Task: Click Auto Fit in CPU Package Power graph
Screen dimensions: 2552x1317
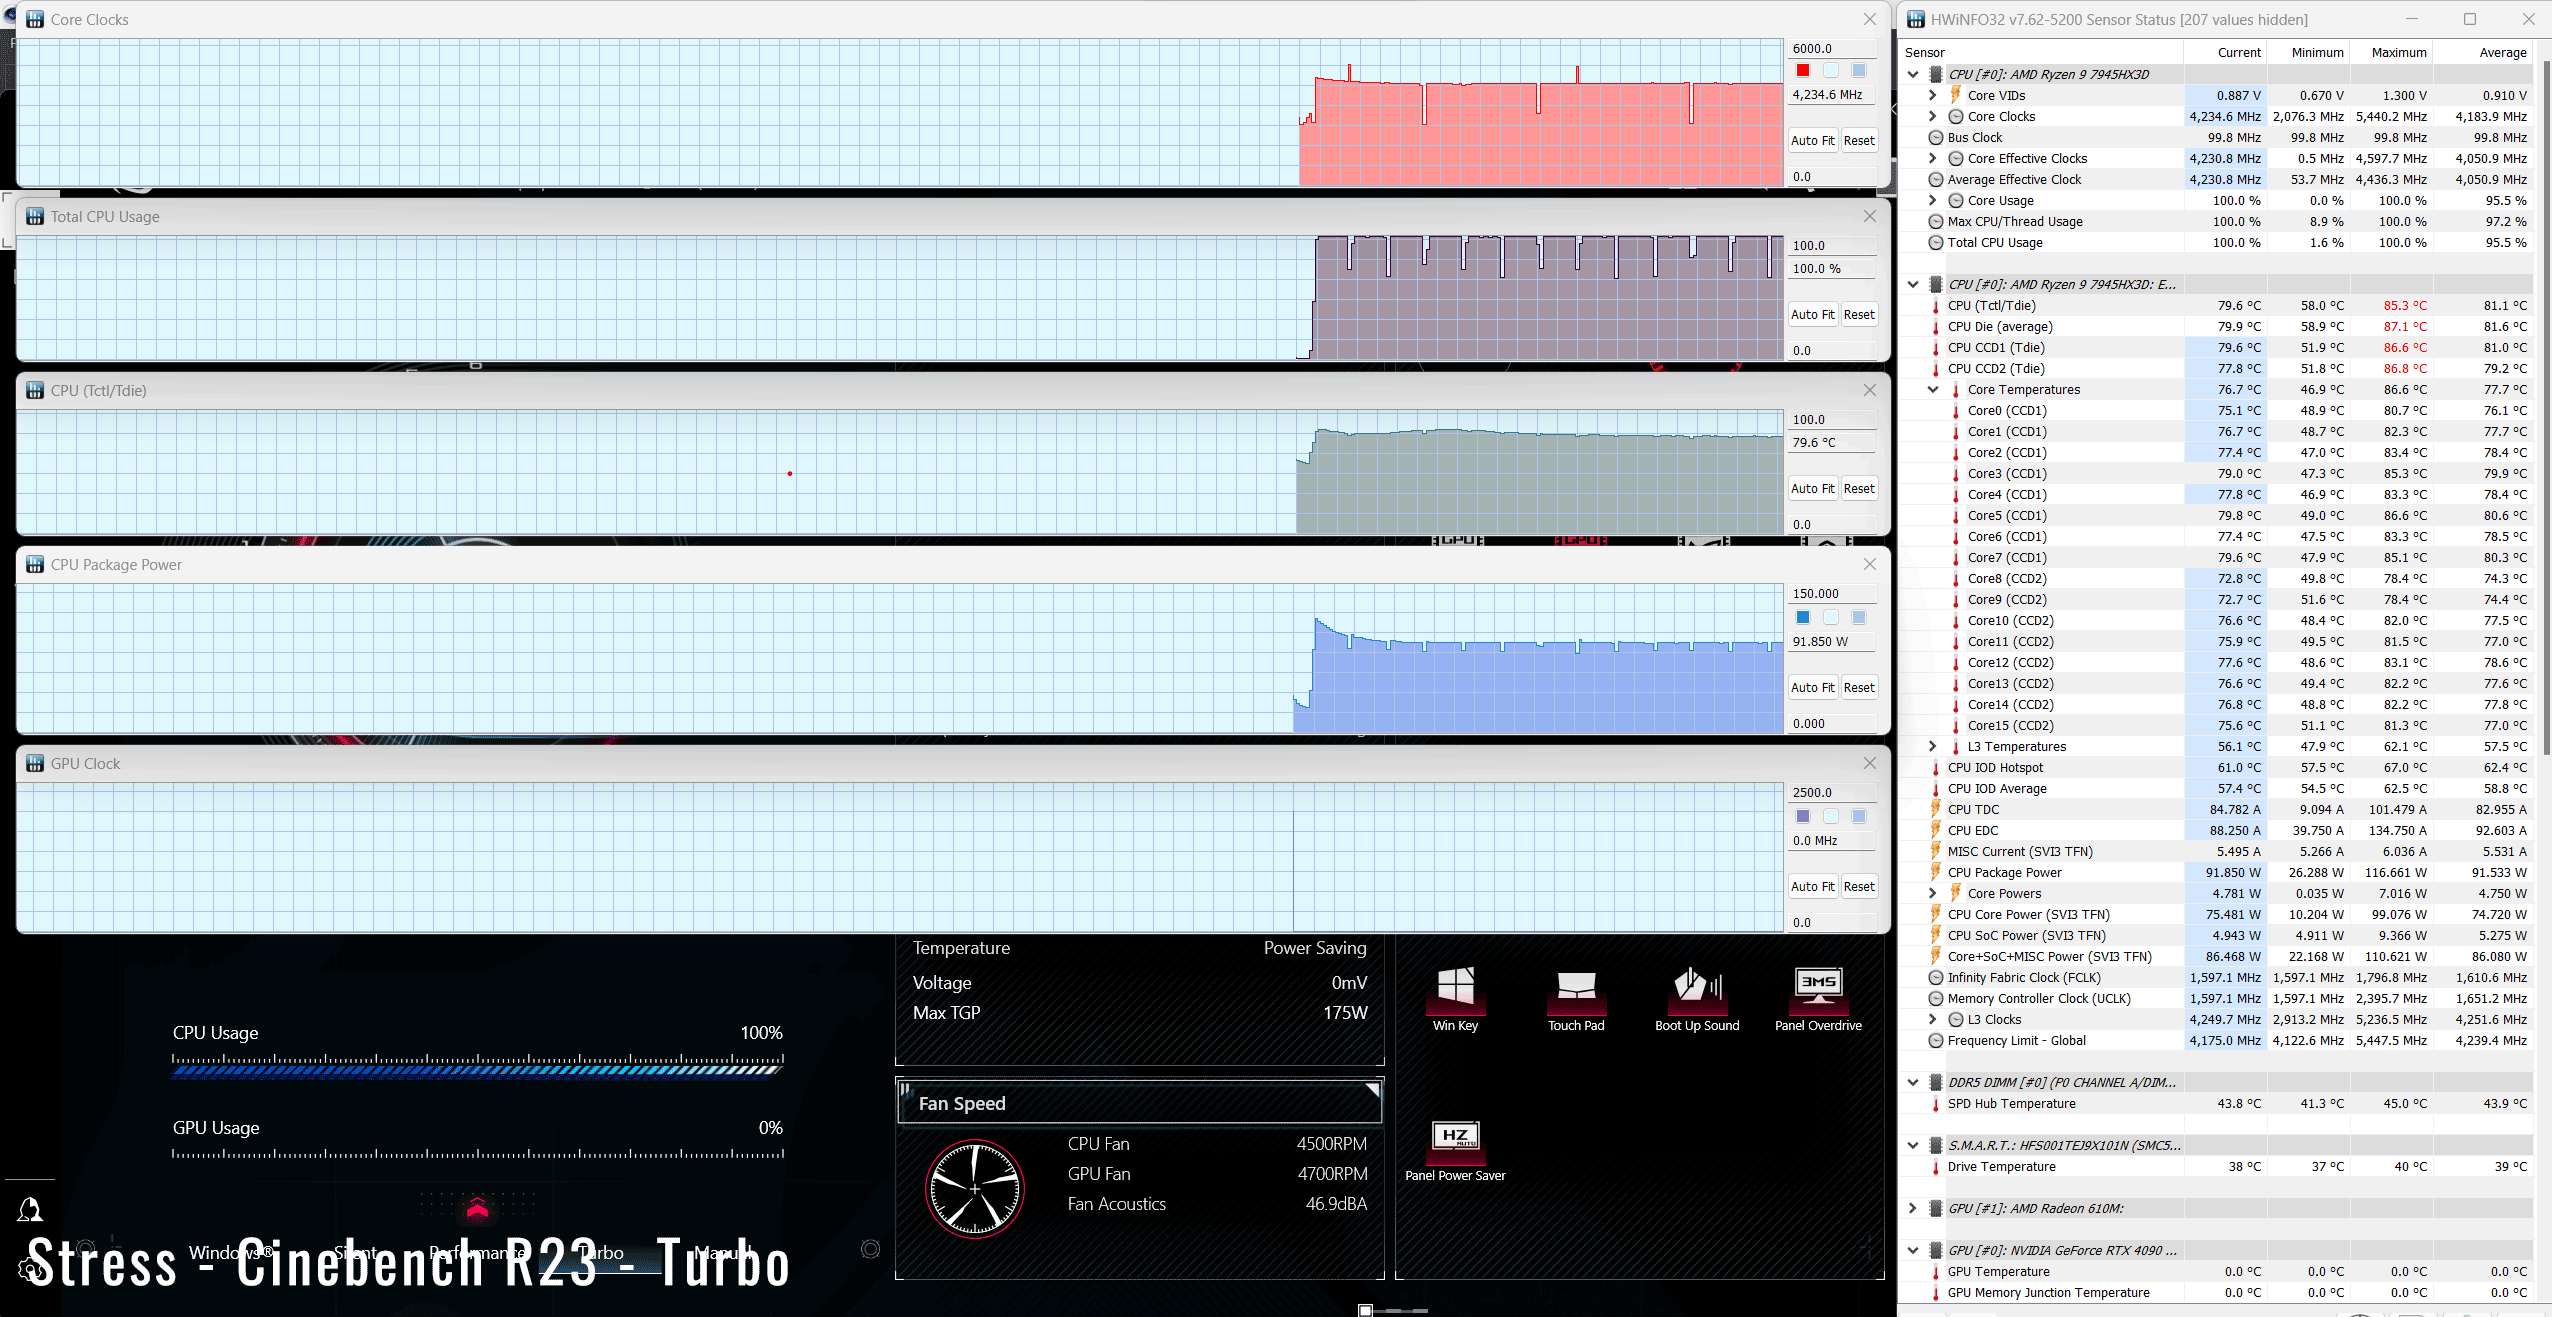Action: click(x=1812, y=687)
